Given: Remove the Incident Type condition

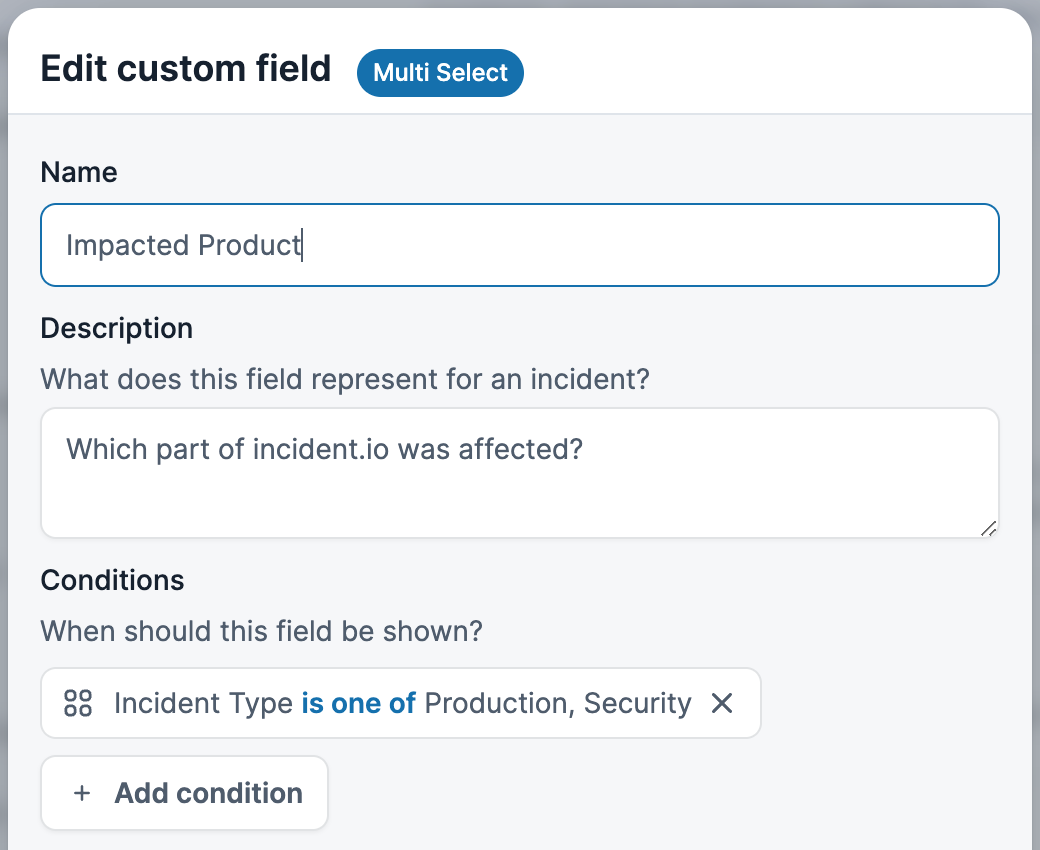Looking at the screenshot, I should point(722,703).
